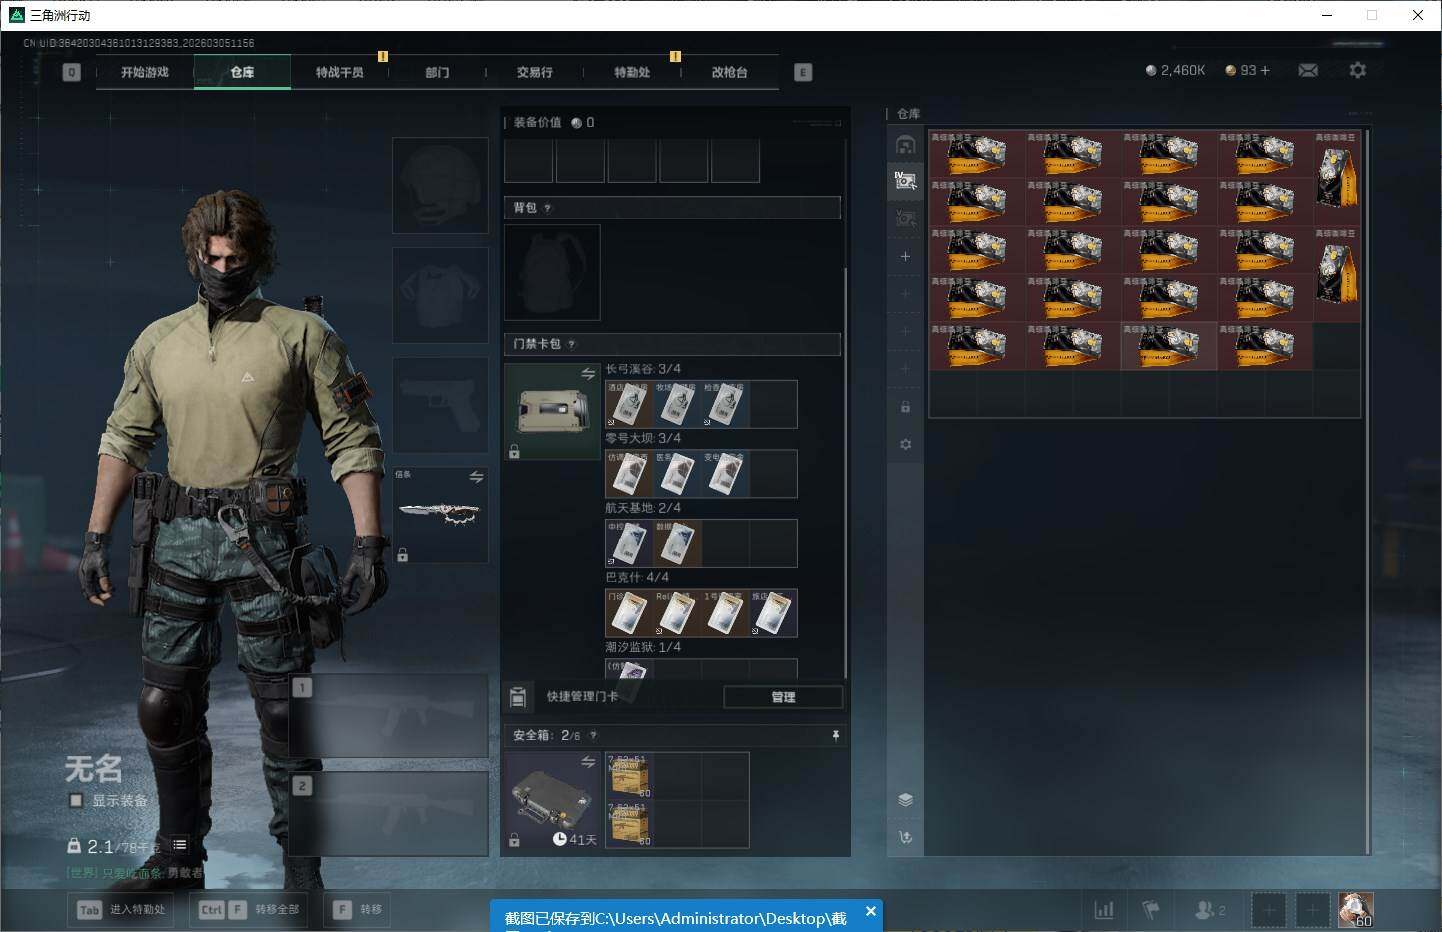The height and width of the screenshot is (932, 1442).
Task: Click swap arrows on the keycard pack
Action: click(588, 374)
